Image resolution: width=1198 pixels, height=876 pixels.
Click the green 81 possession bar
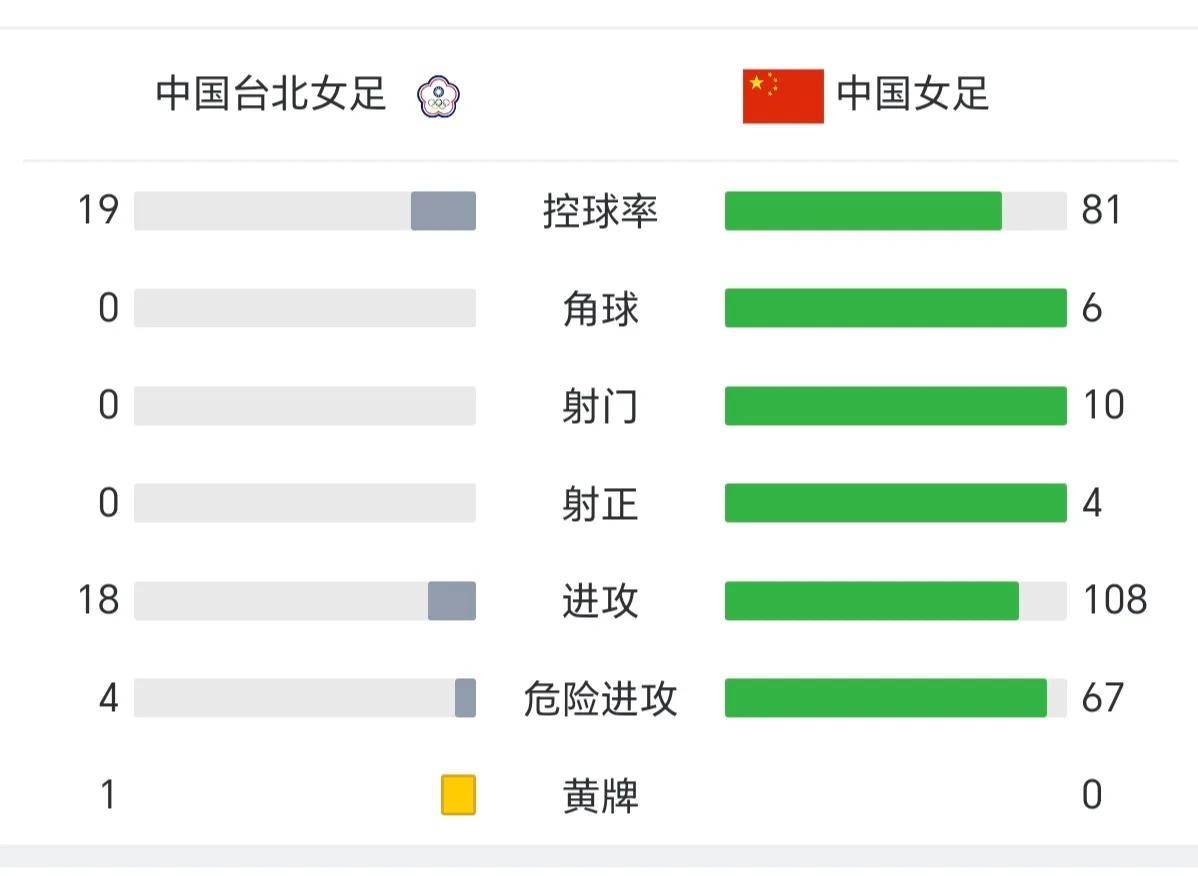pyautogui.click(x=863, y=211)
